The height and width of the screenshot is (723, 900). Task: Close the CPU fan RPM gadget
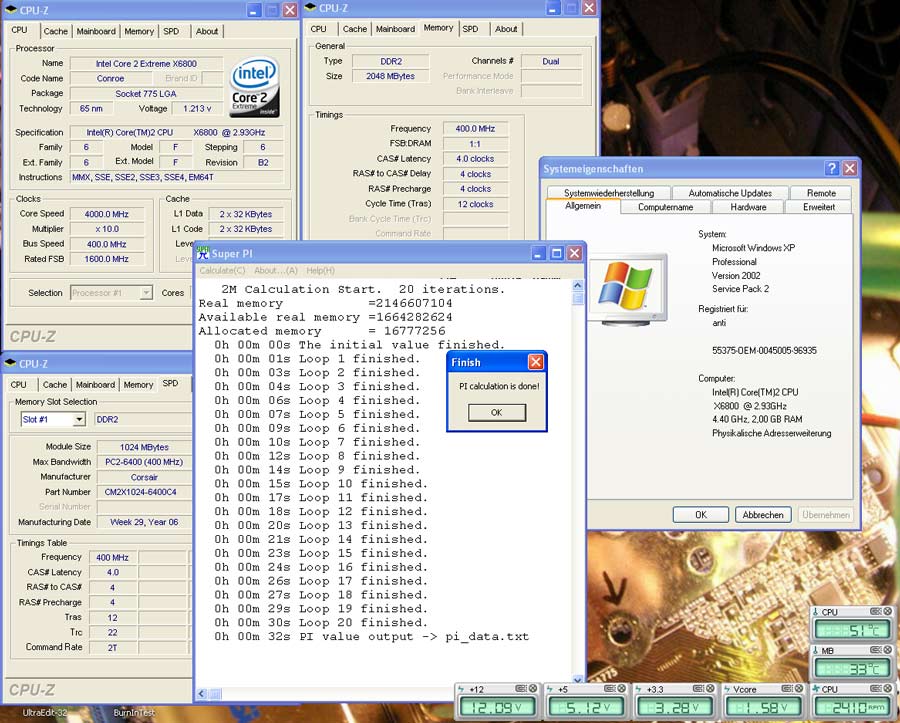(x=888, y=689)
